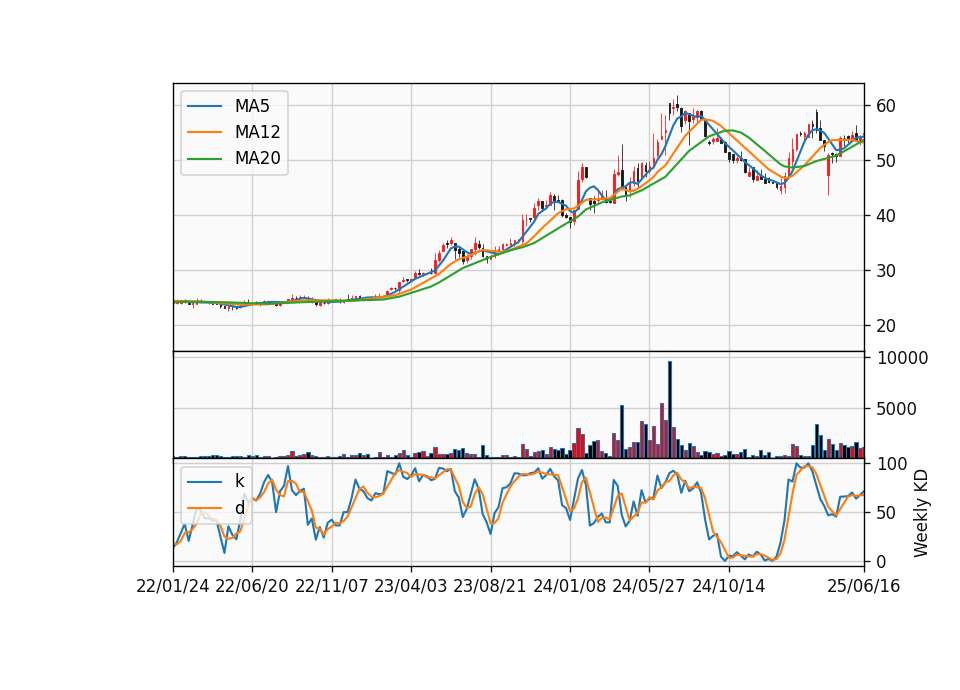Click the price axis value 60

[886, 106]
